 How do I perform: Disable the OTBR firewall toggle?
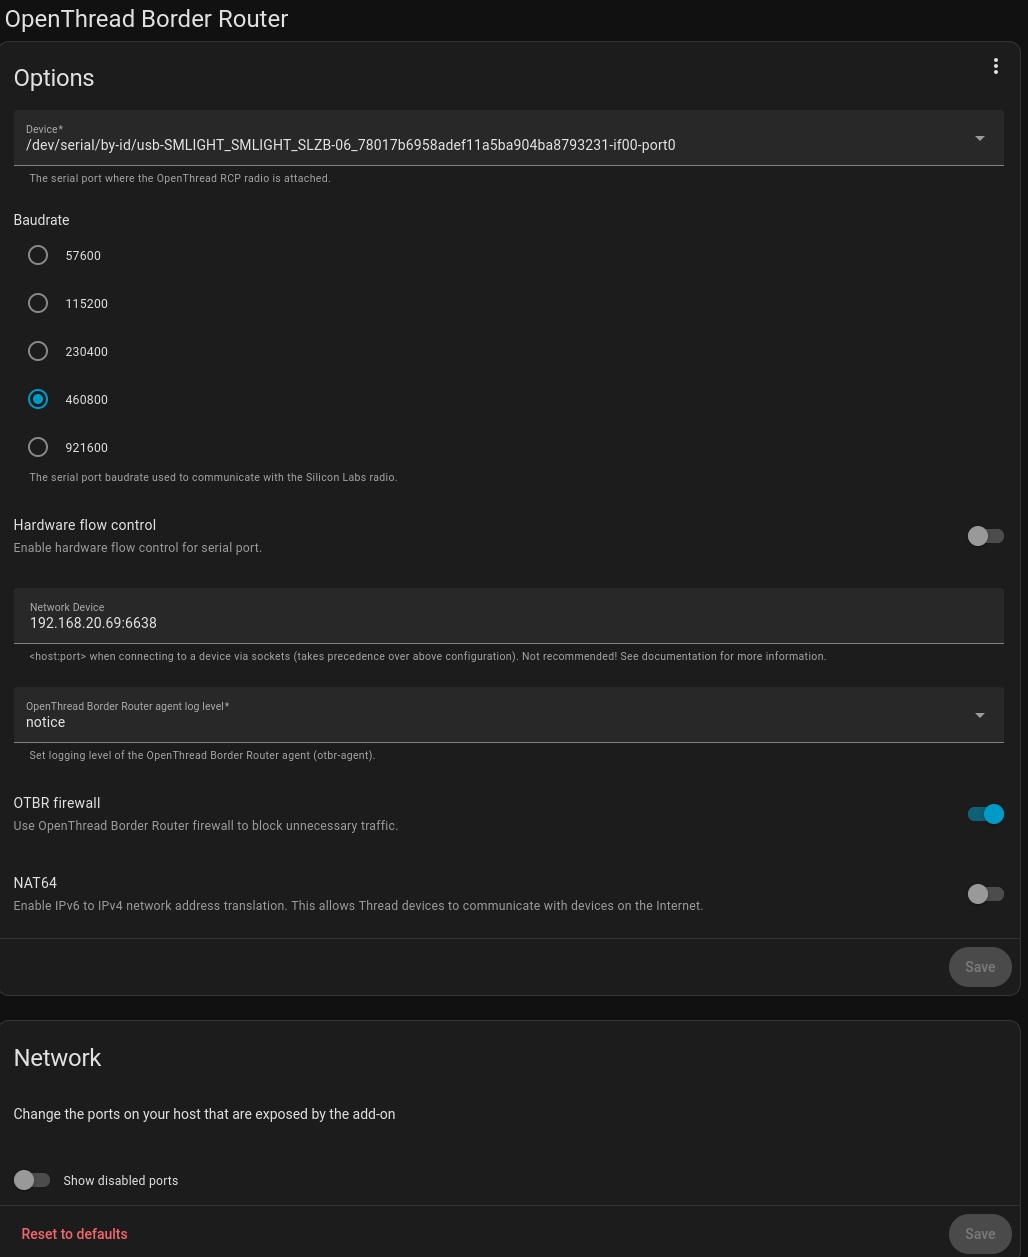[x=985, y=814]
